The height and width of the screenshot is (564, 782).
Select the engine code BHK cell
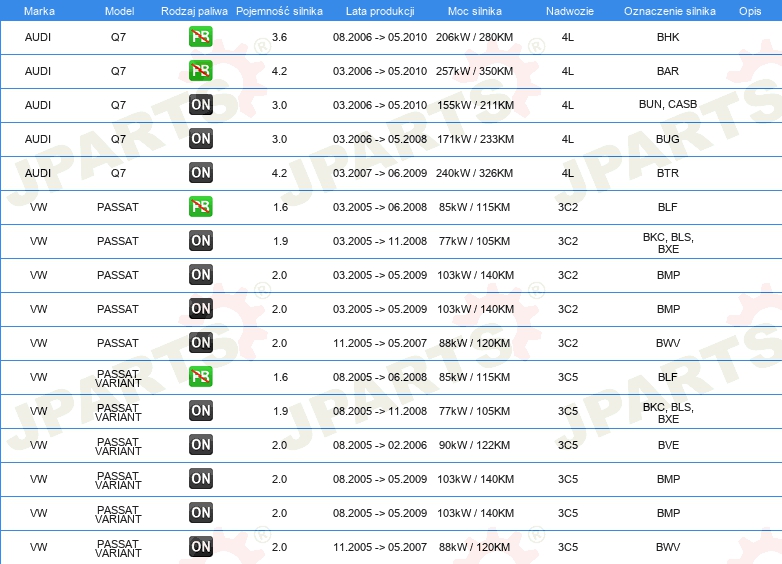coord(668,37)
